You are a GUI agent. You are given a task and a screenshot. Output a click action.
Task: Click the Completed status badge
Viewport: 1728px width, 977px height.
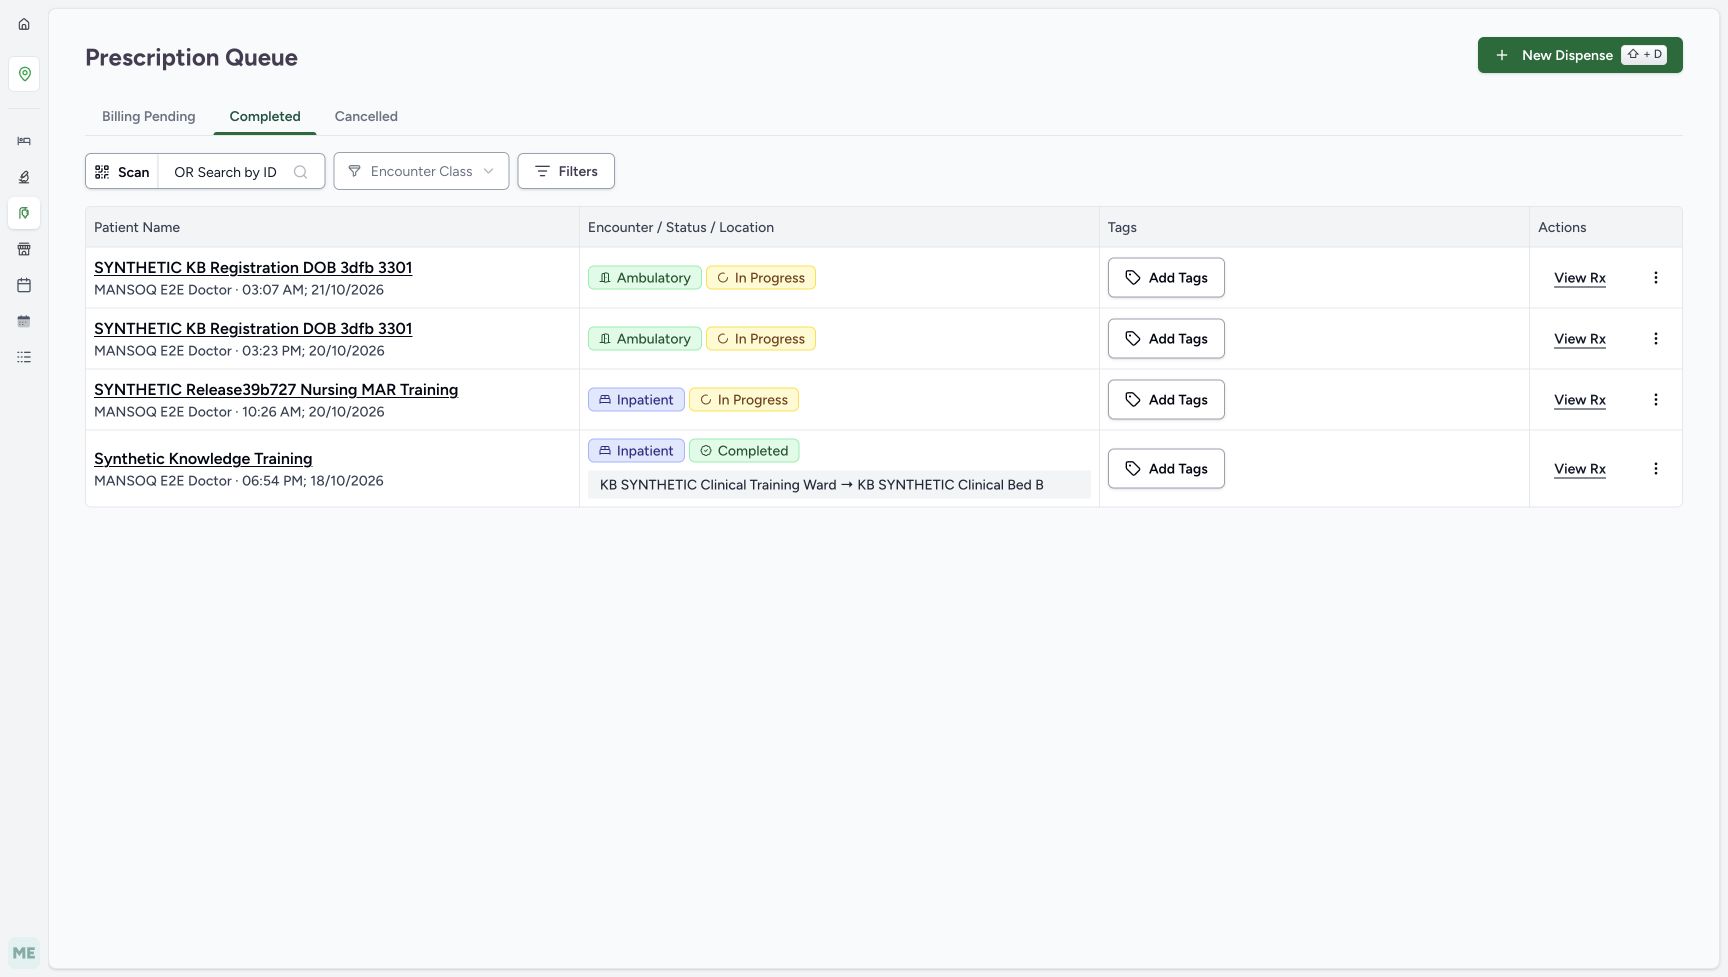[744, 451]
